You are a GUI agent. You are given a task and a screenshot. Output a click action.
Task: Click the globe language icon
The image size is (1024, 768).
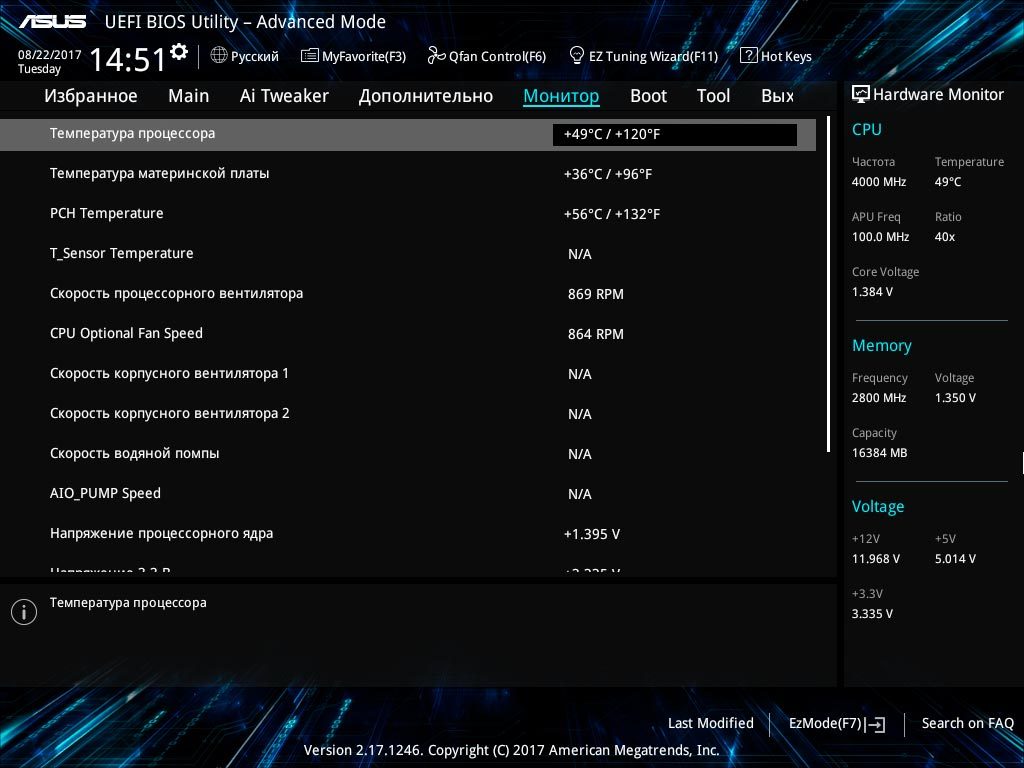(219, 56)
